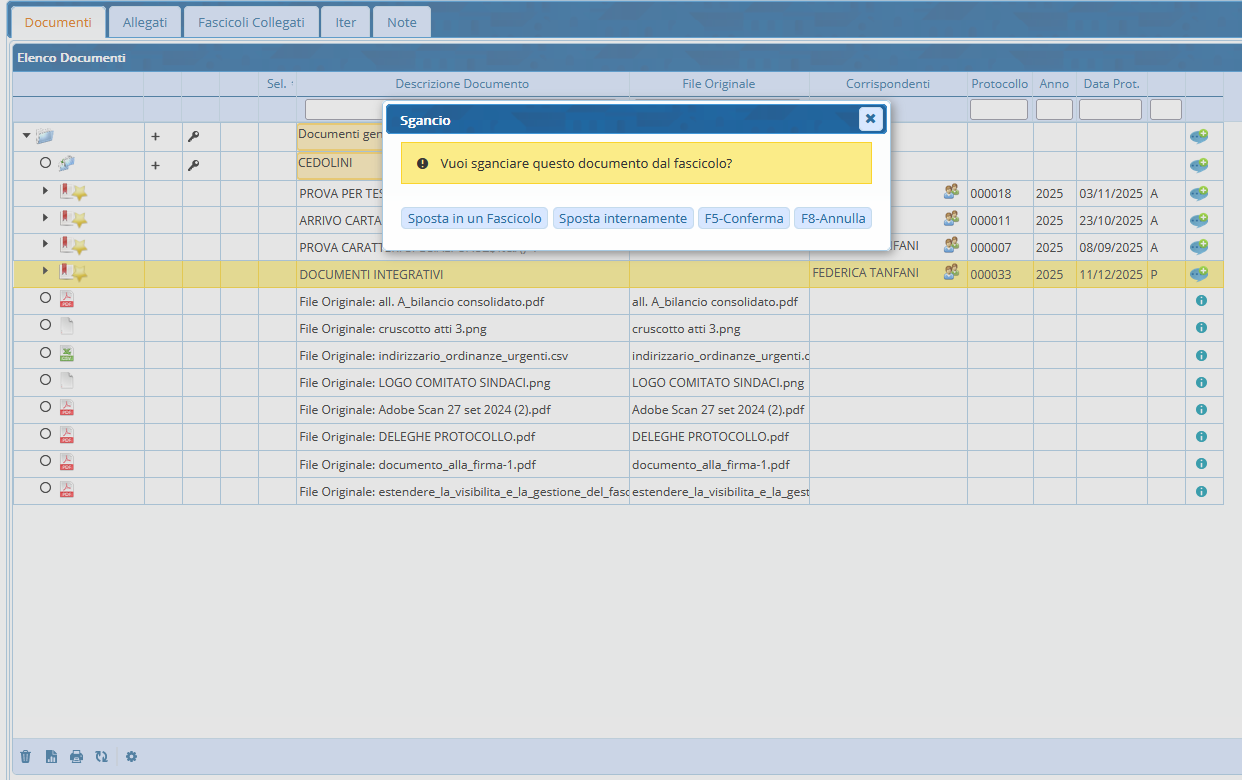This screenshot has width=1242, height=780.
Task: Select radio circle for indirizzario_ordinanze_urgenti.csv row
Action: (45, 352)
